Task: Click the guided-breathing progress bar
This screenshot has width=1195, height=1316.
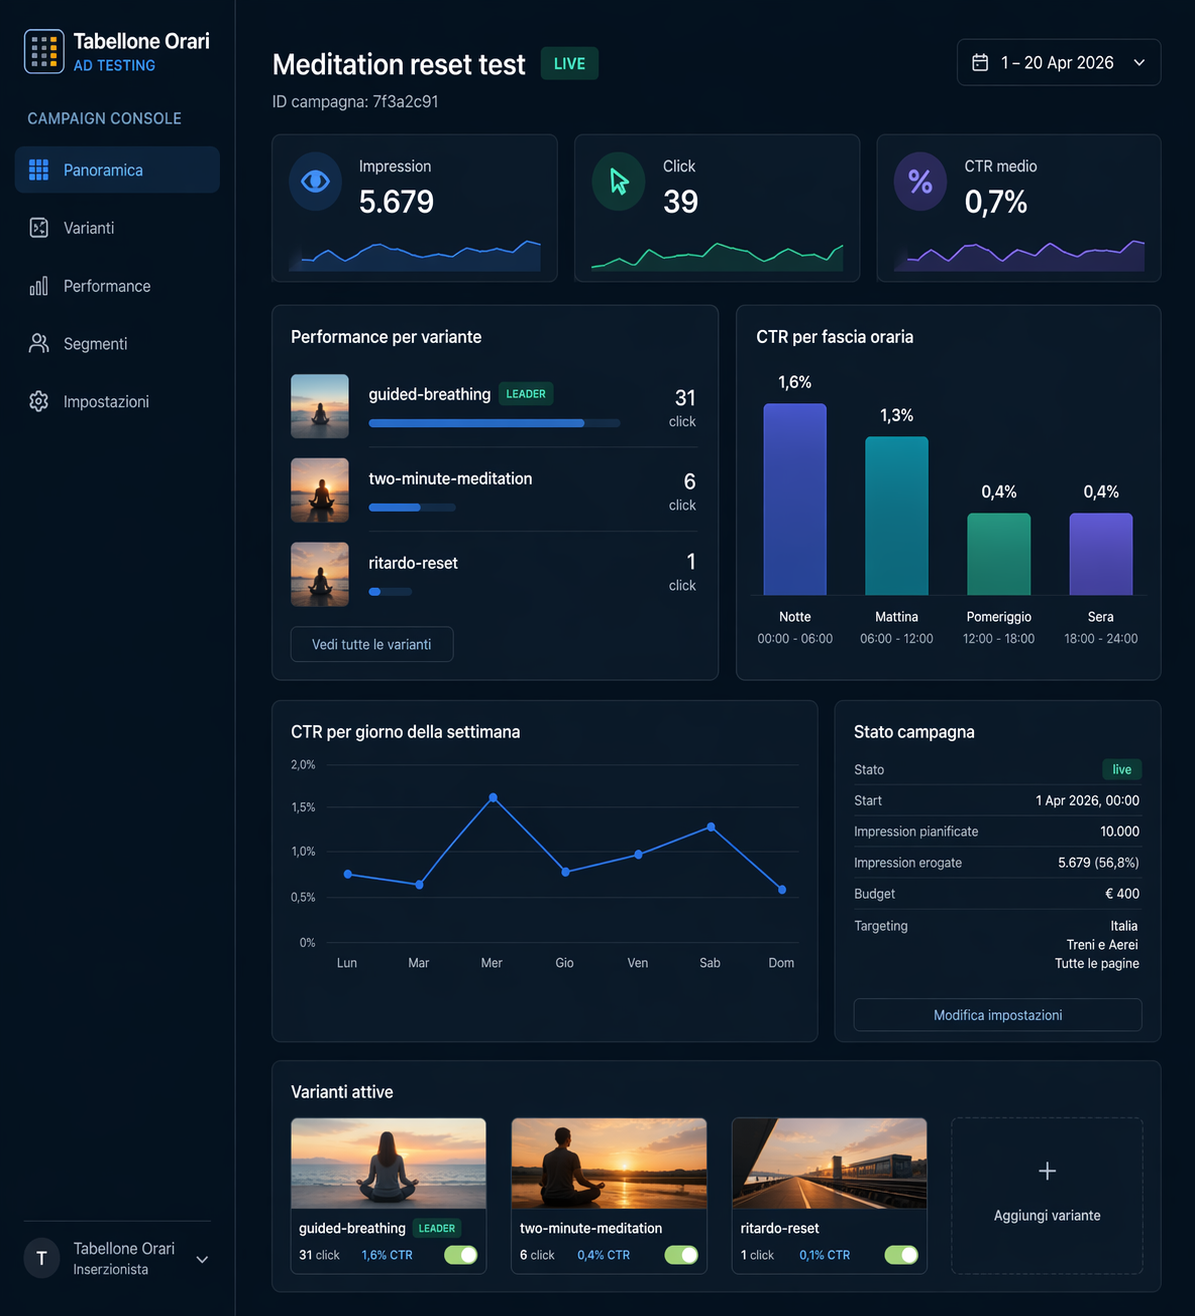Action: coord(494,422)
